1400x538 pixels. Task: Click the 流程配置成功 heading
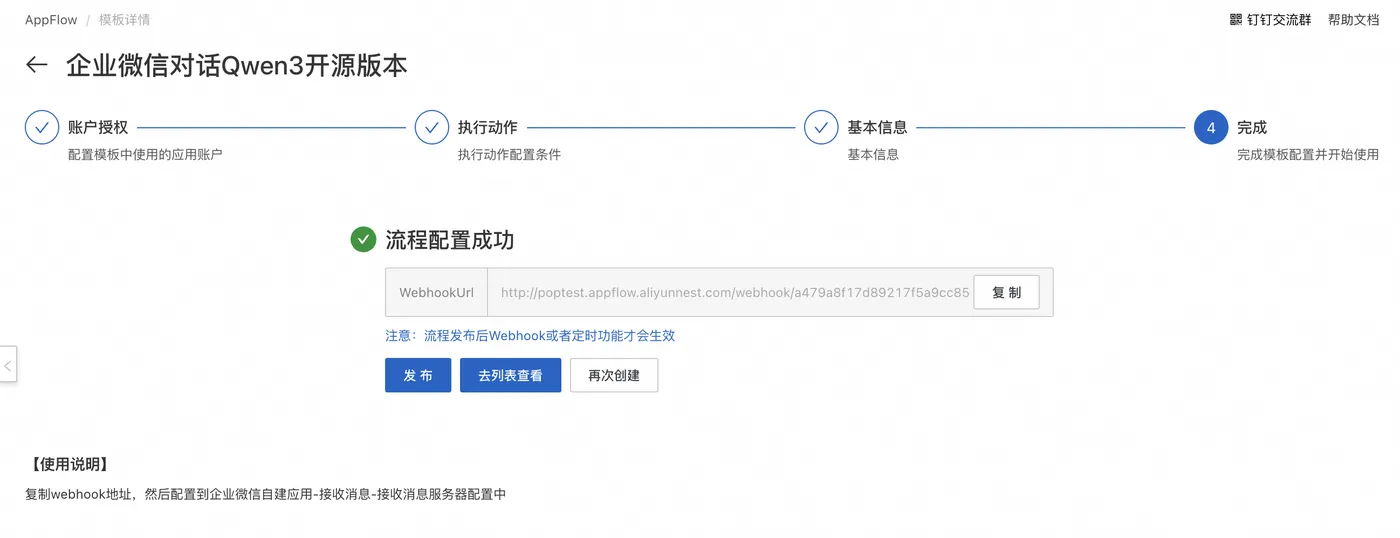(x=450, y=240)
